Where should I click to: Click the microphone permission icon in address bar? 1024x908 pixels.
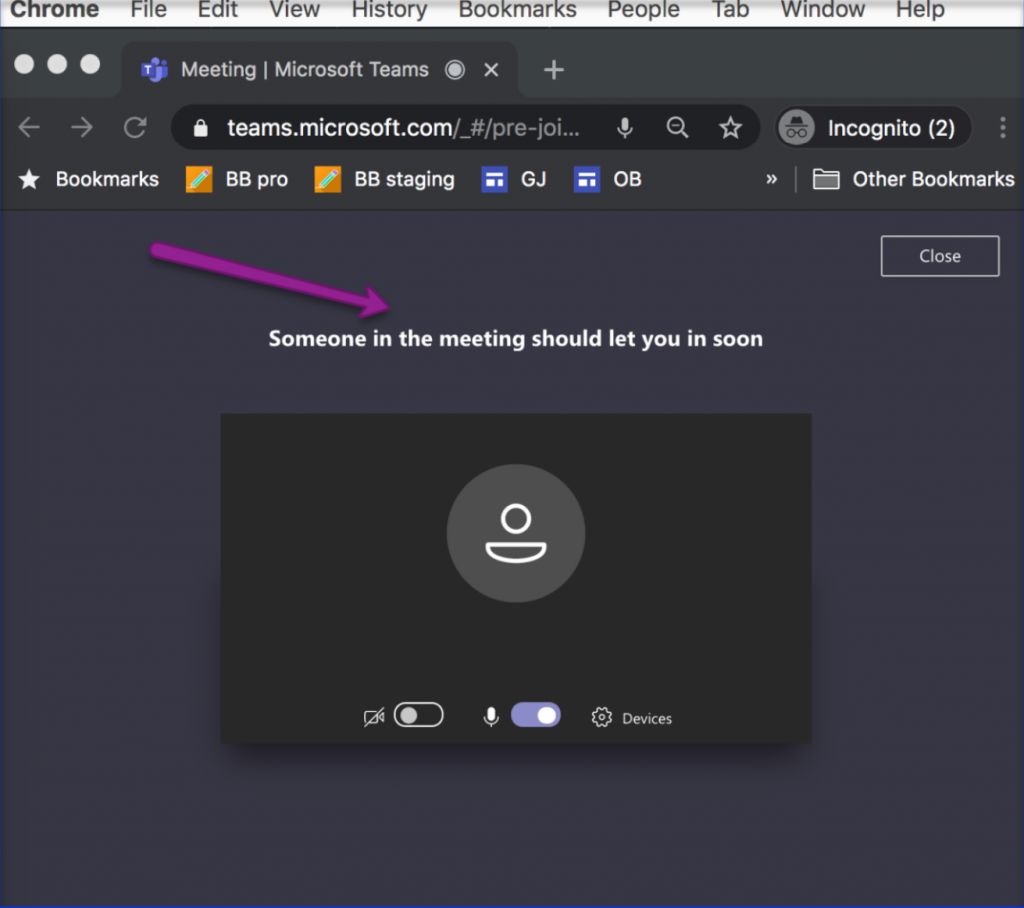click(625, 128)
